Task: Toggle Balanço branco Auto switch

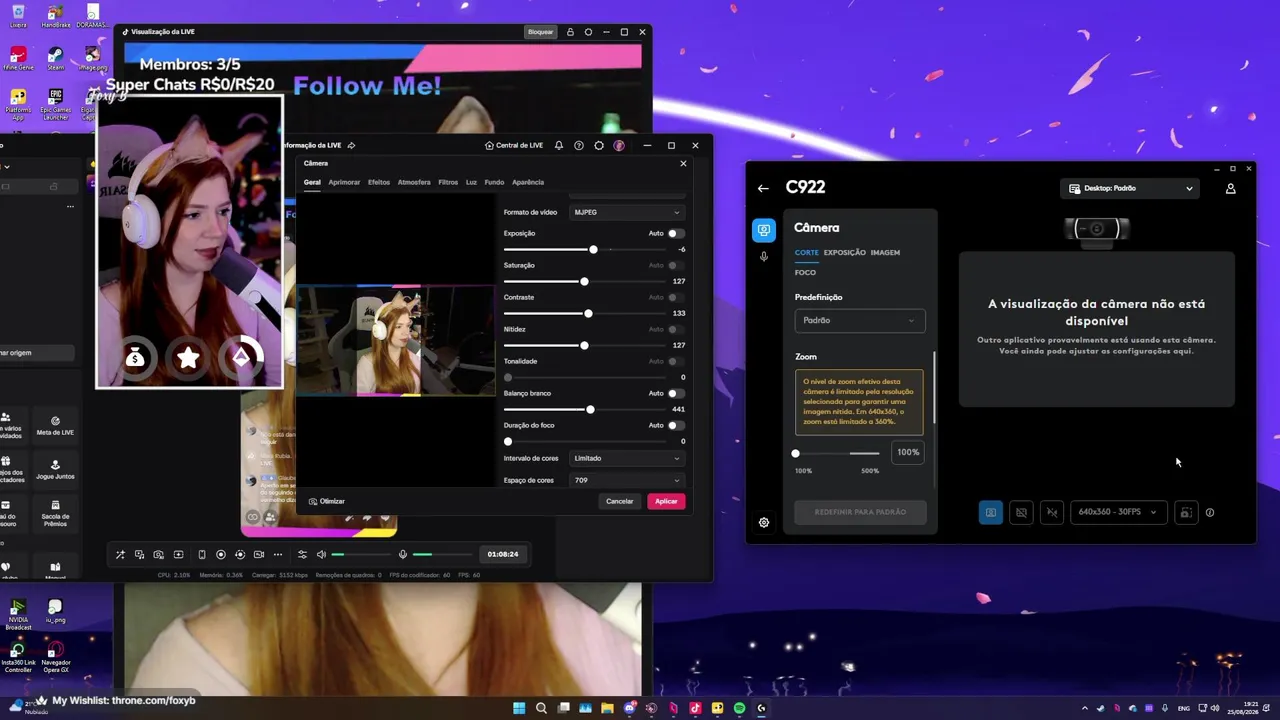Action: click(676, 393)
